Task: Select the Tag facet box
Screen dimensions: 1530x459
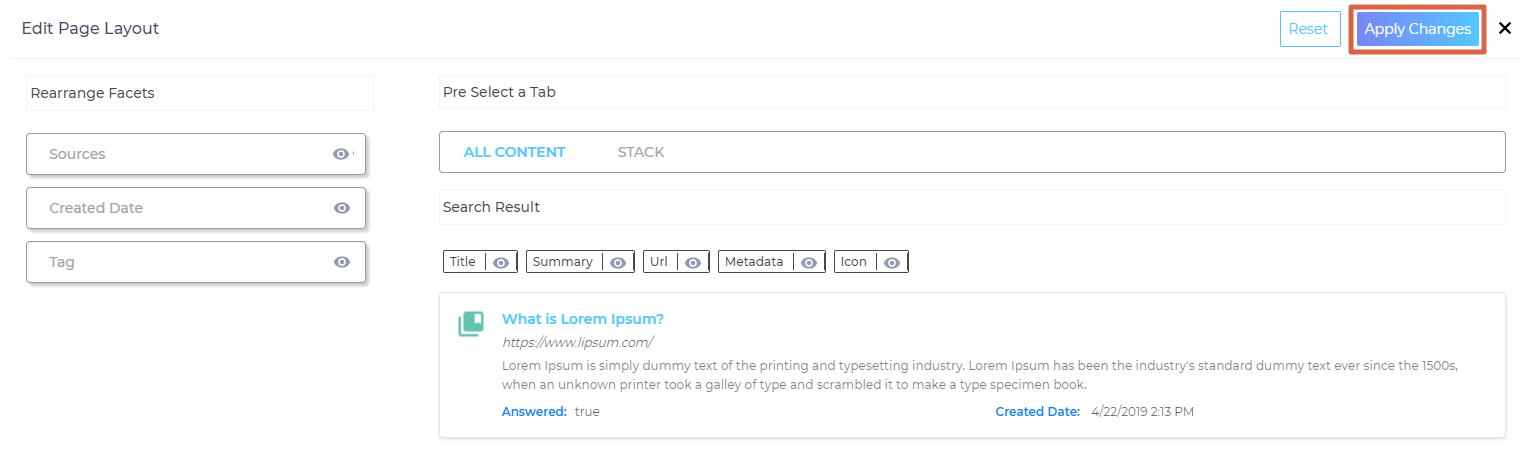Action: (x=180, y=262)
